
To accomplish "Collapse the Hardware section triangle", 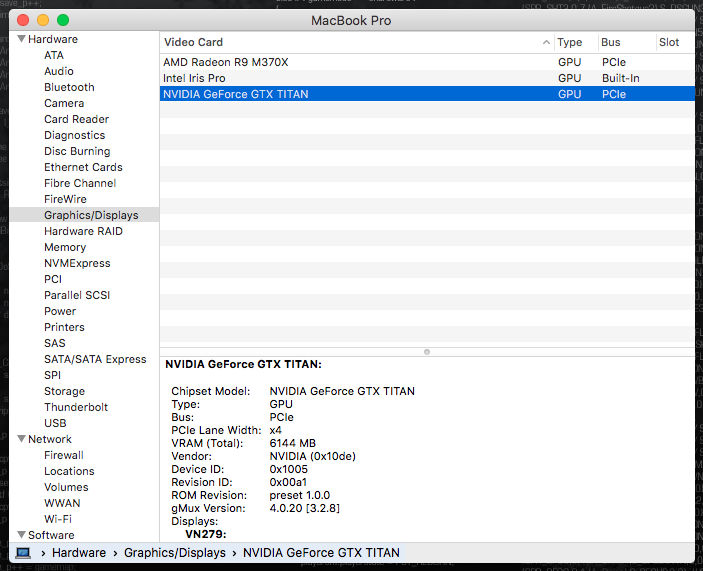I will pos(21,39).
